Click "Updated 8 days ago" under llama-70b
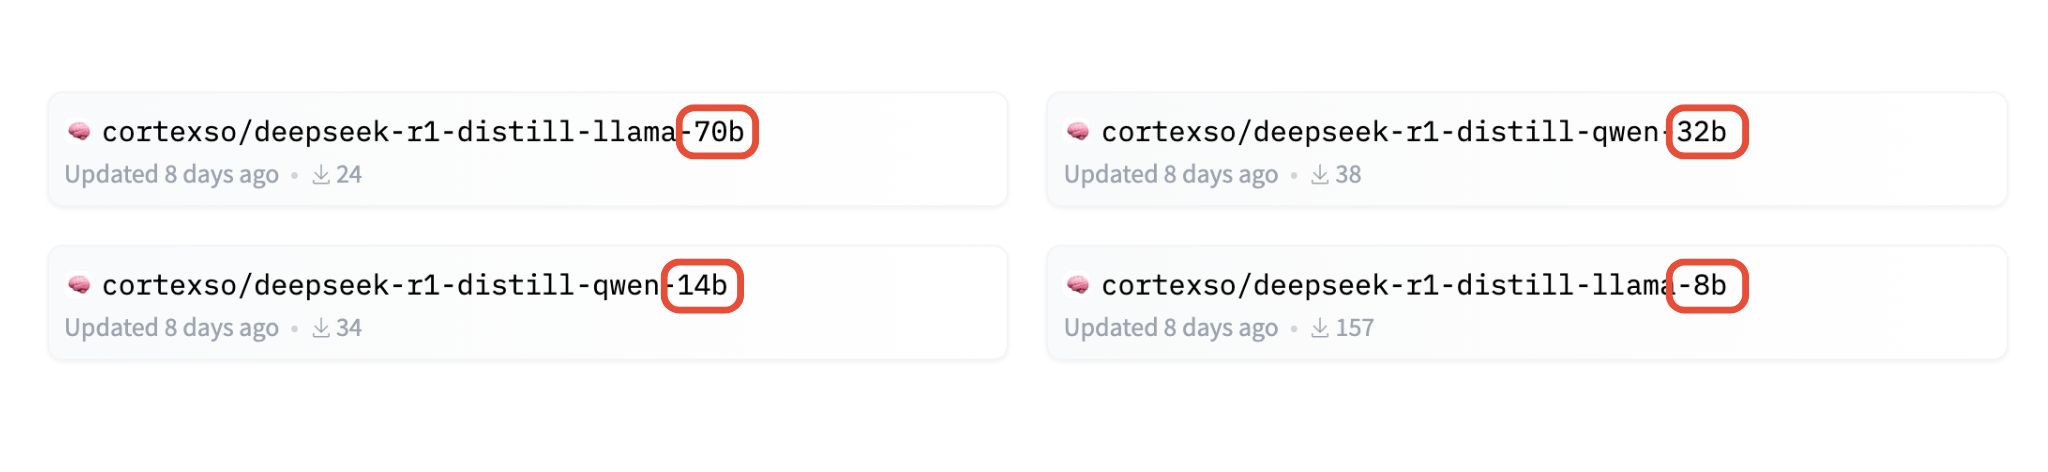This screenshot has height=472, width=2048. point(171,175)
